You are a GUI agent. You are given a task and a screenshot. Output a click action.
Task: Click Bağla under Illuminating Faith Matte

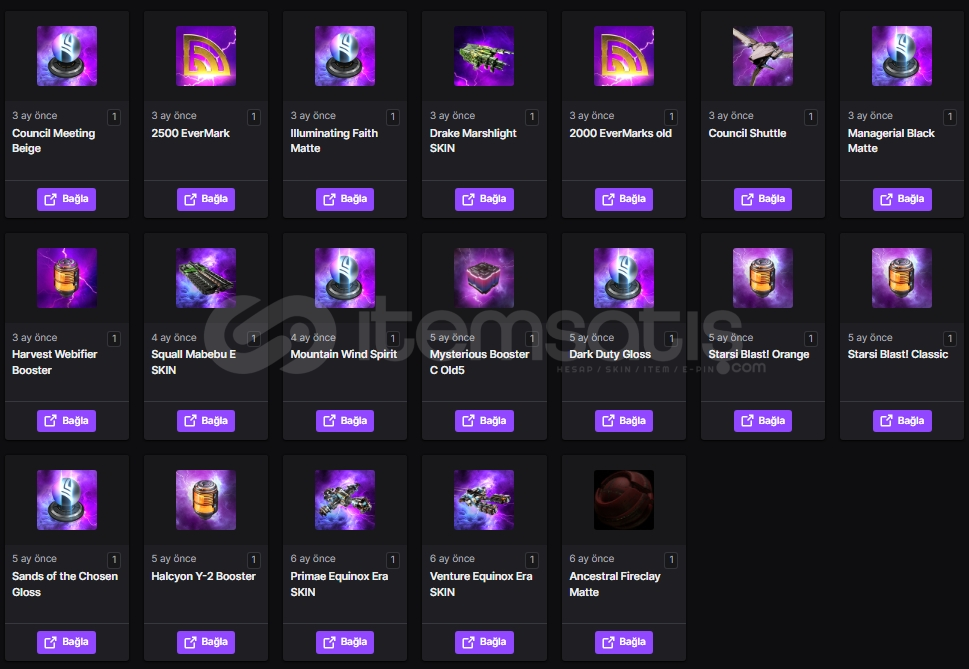click(x=345, y=199)
